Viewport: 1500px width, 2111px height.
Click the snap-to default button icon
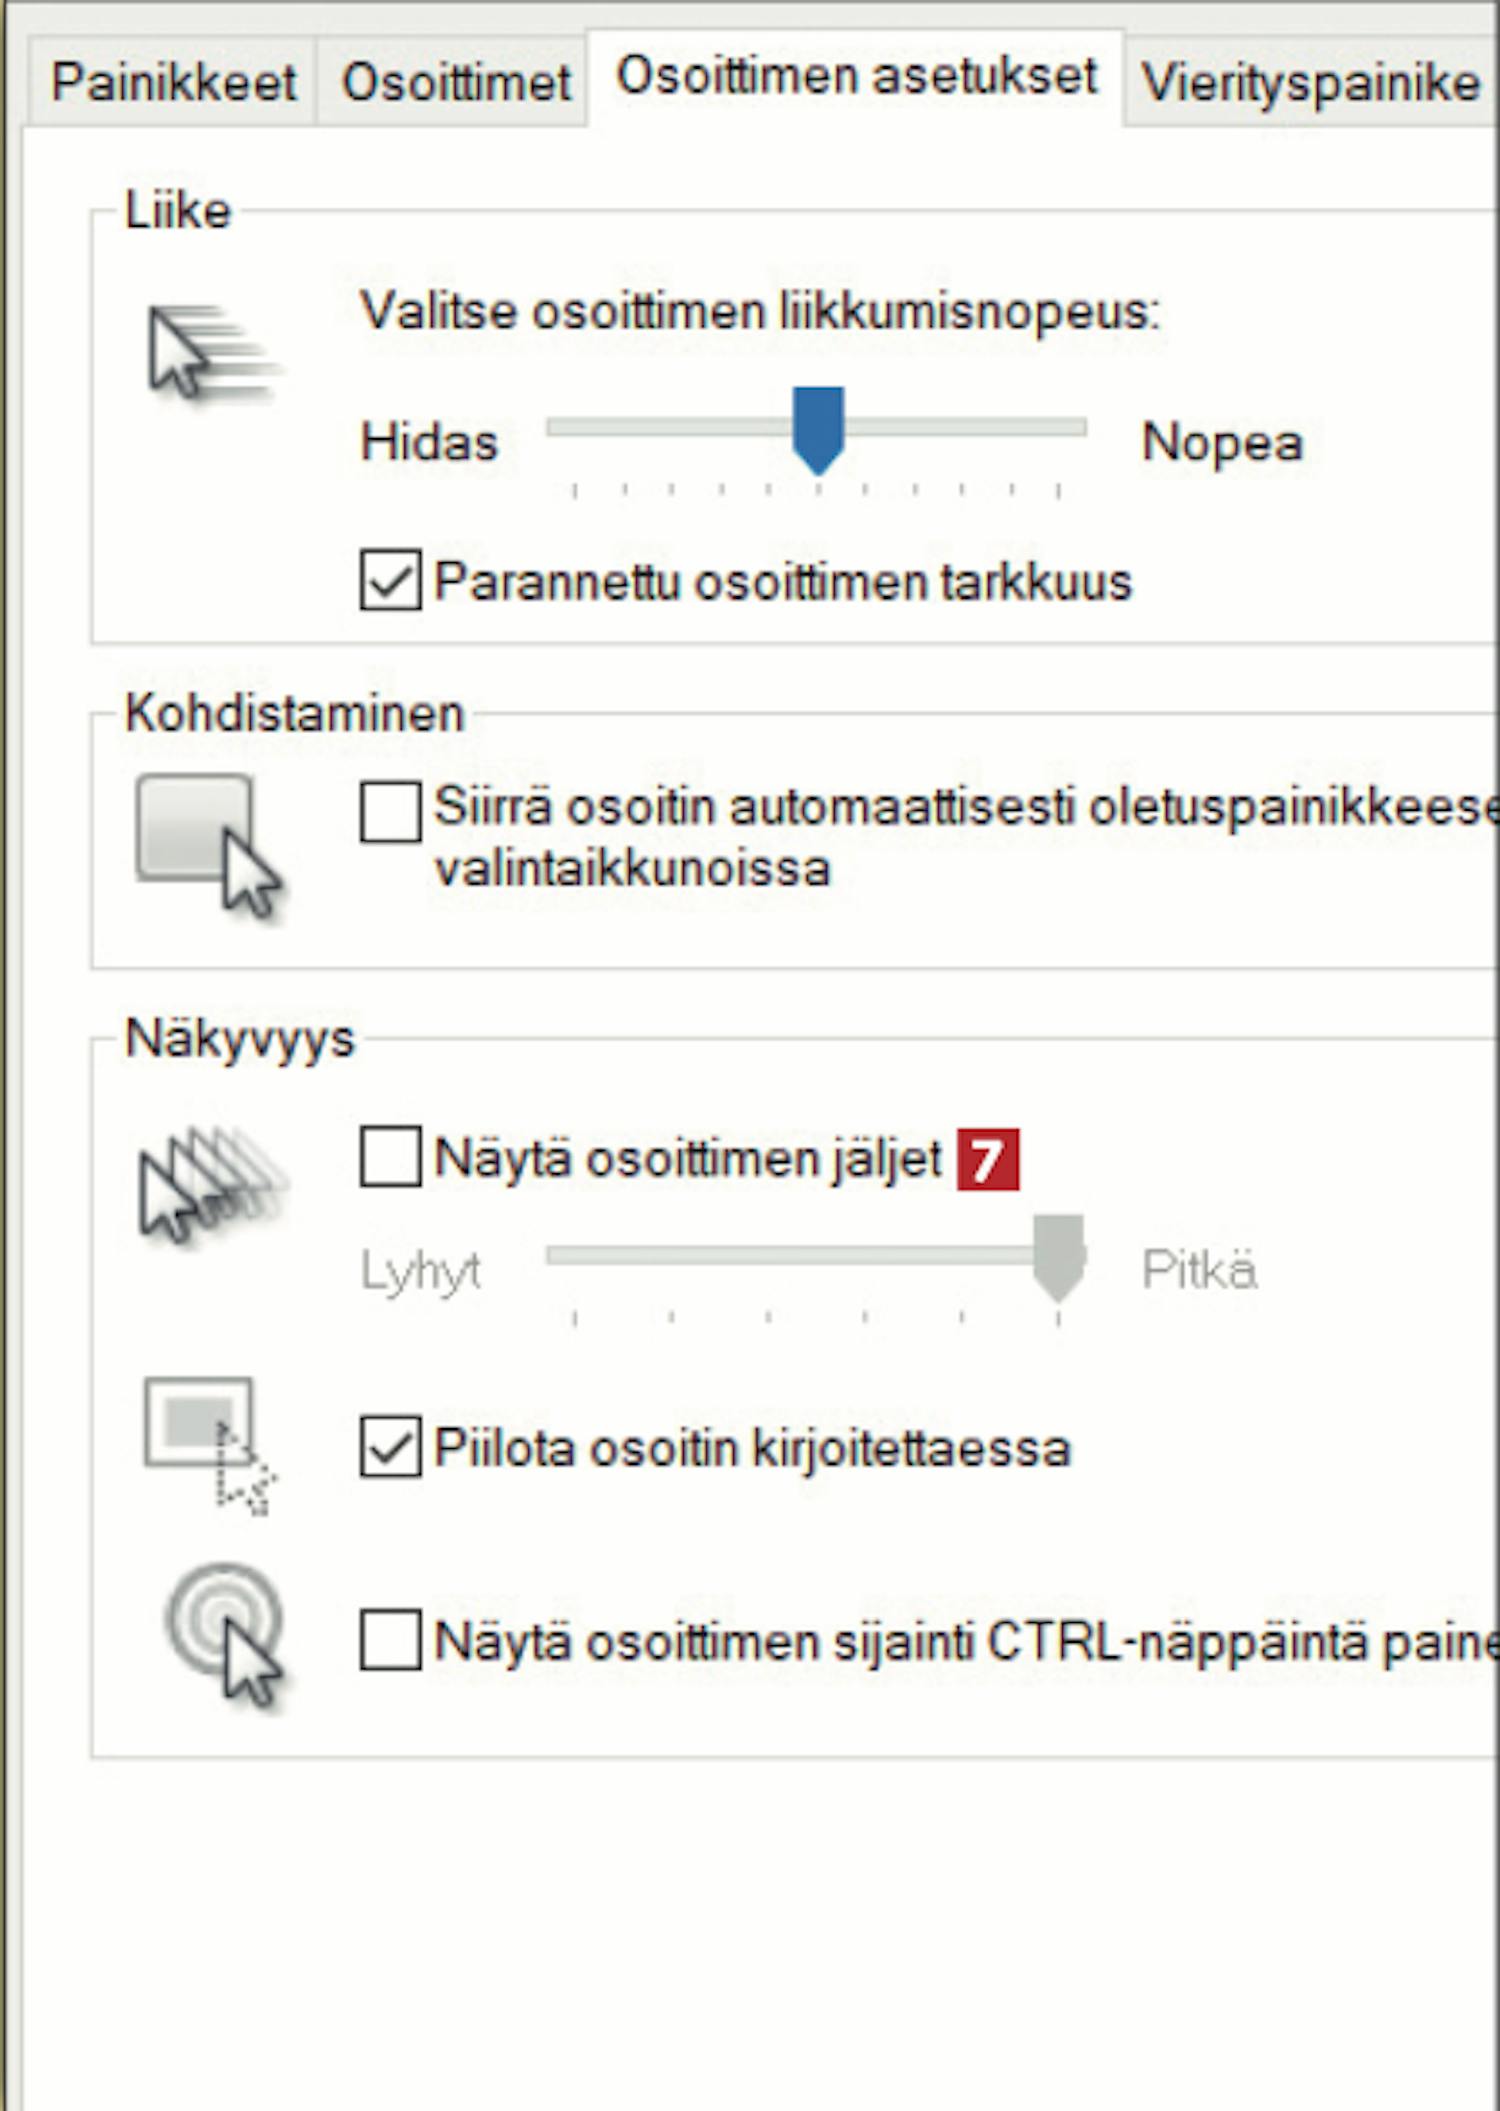[209, 846]
